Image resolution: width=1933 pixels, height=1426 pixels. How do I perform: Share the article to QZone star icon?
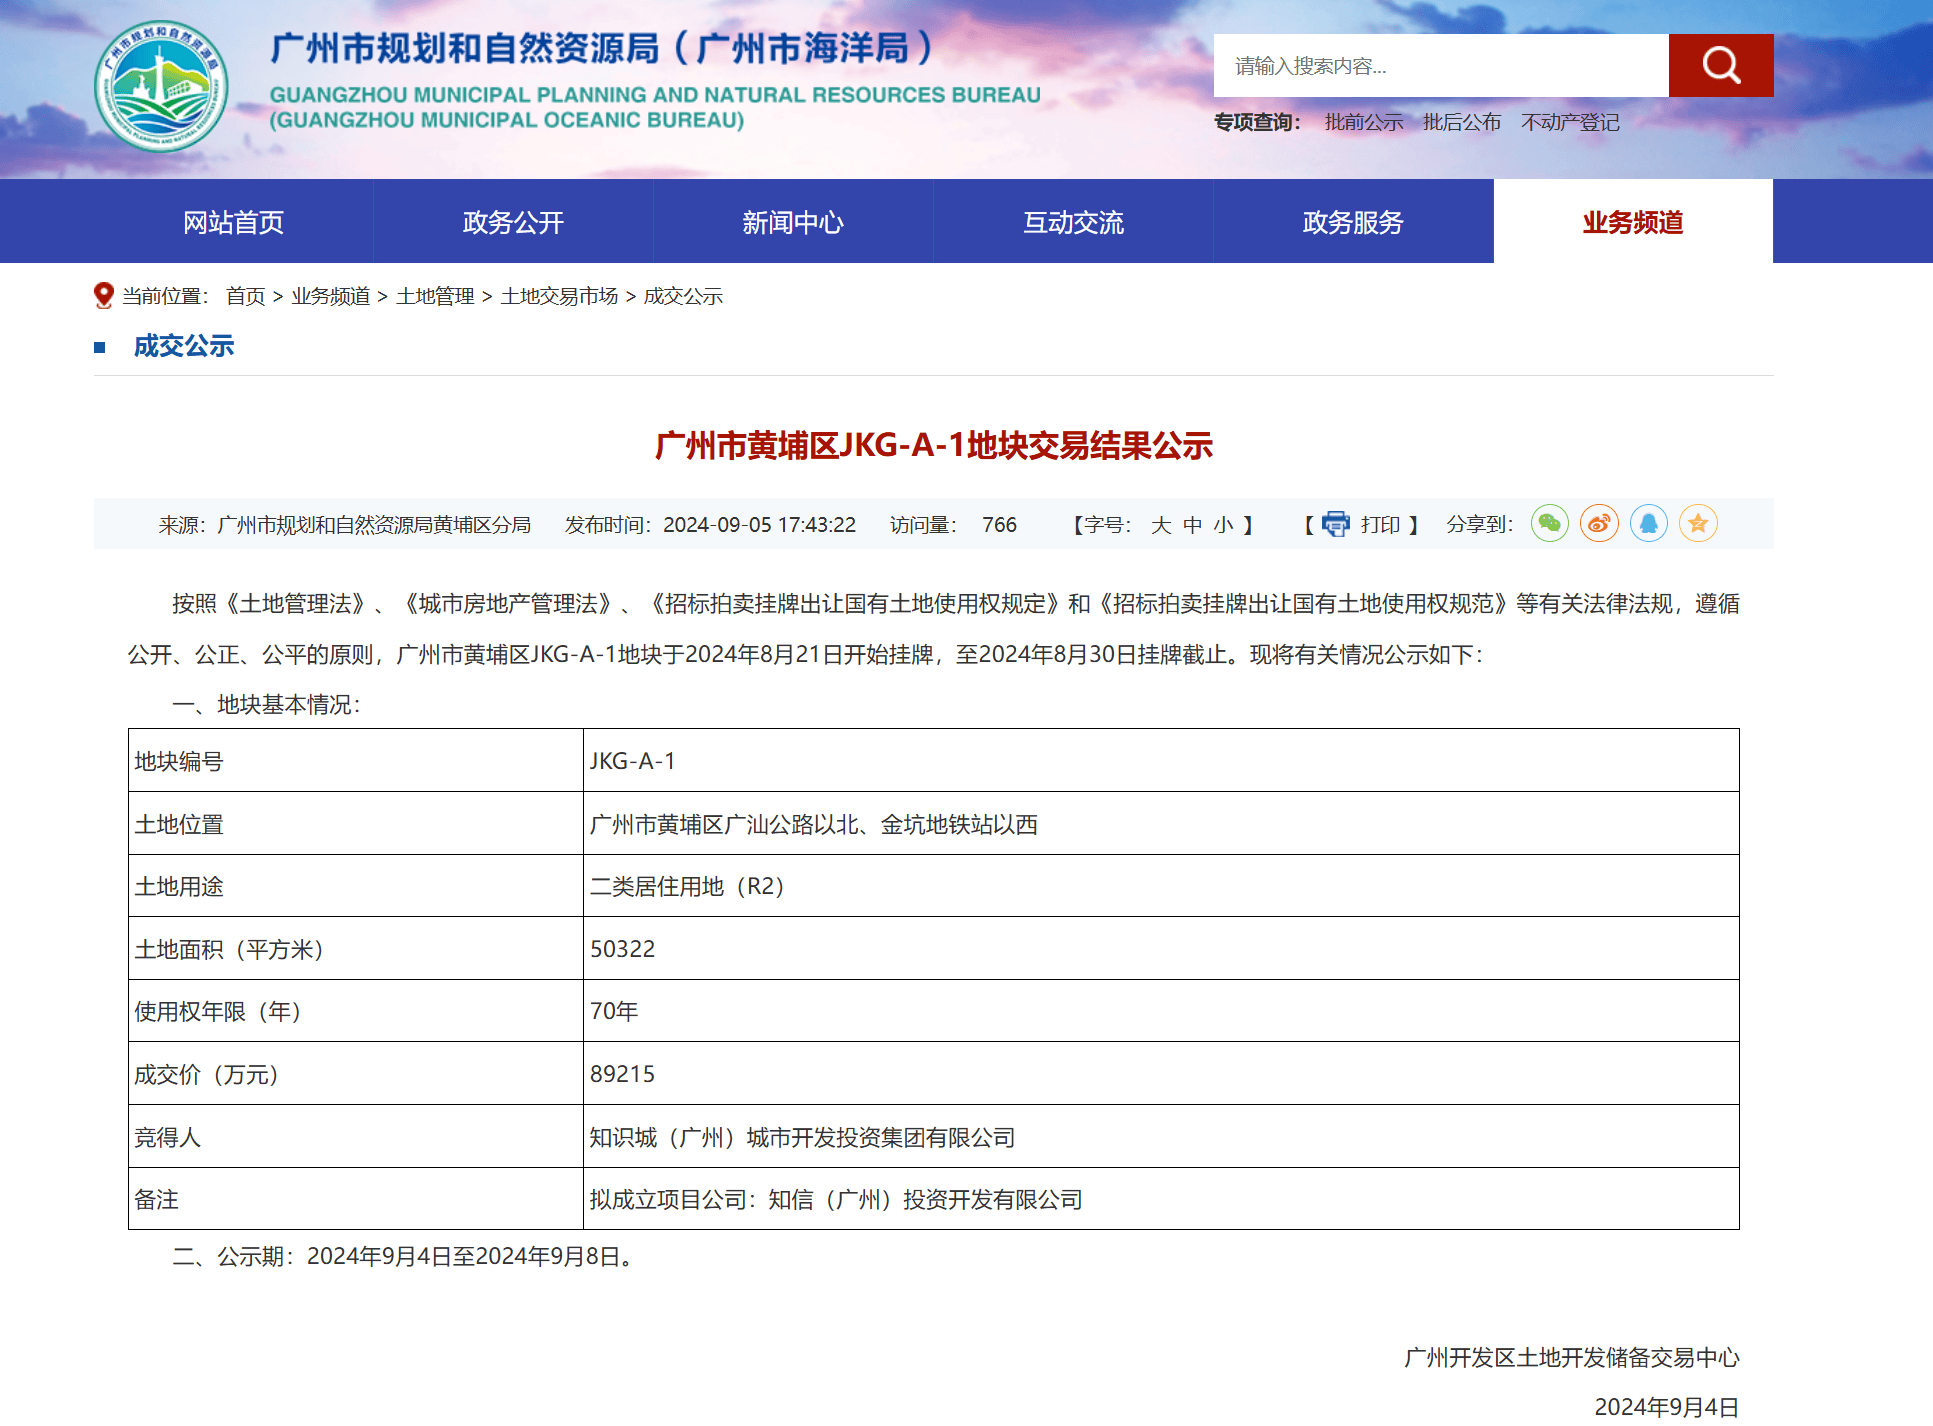point(1697,523)
